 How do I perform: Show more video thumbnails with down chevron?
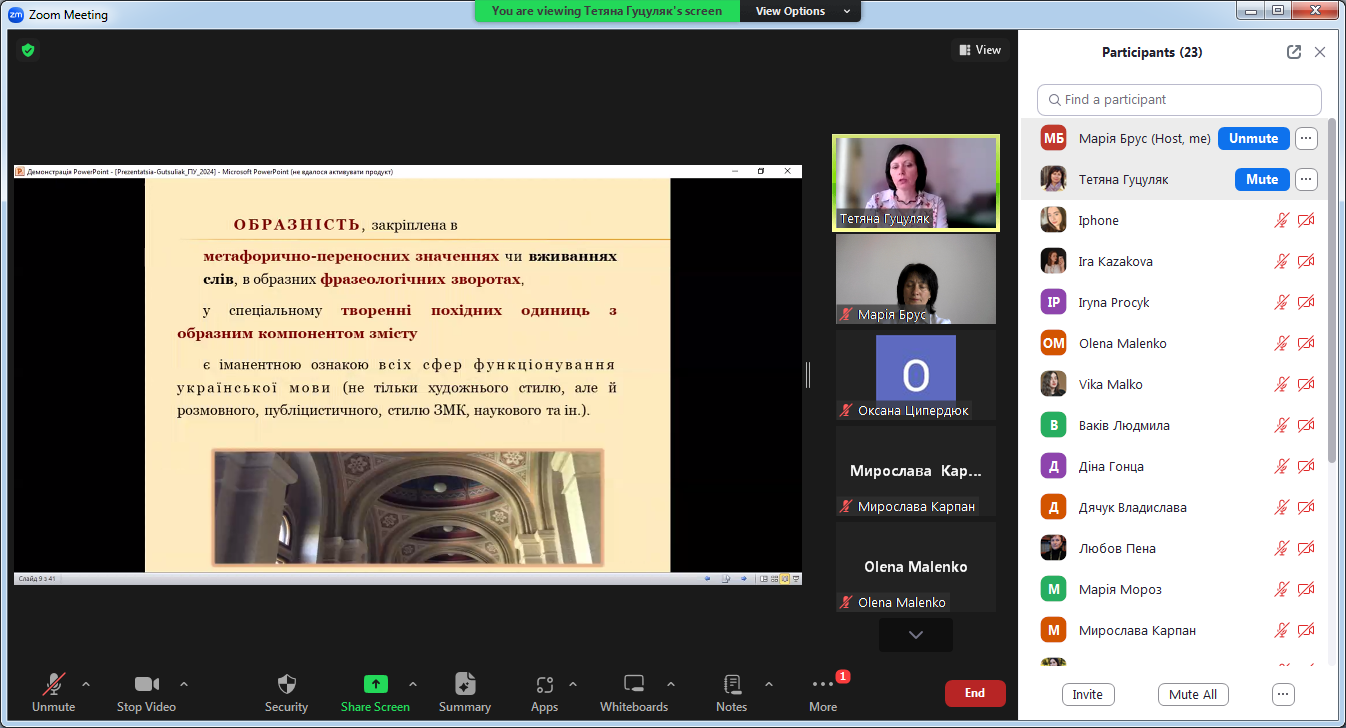tap(915, 635)
